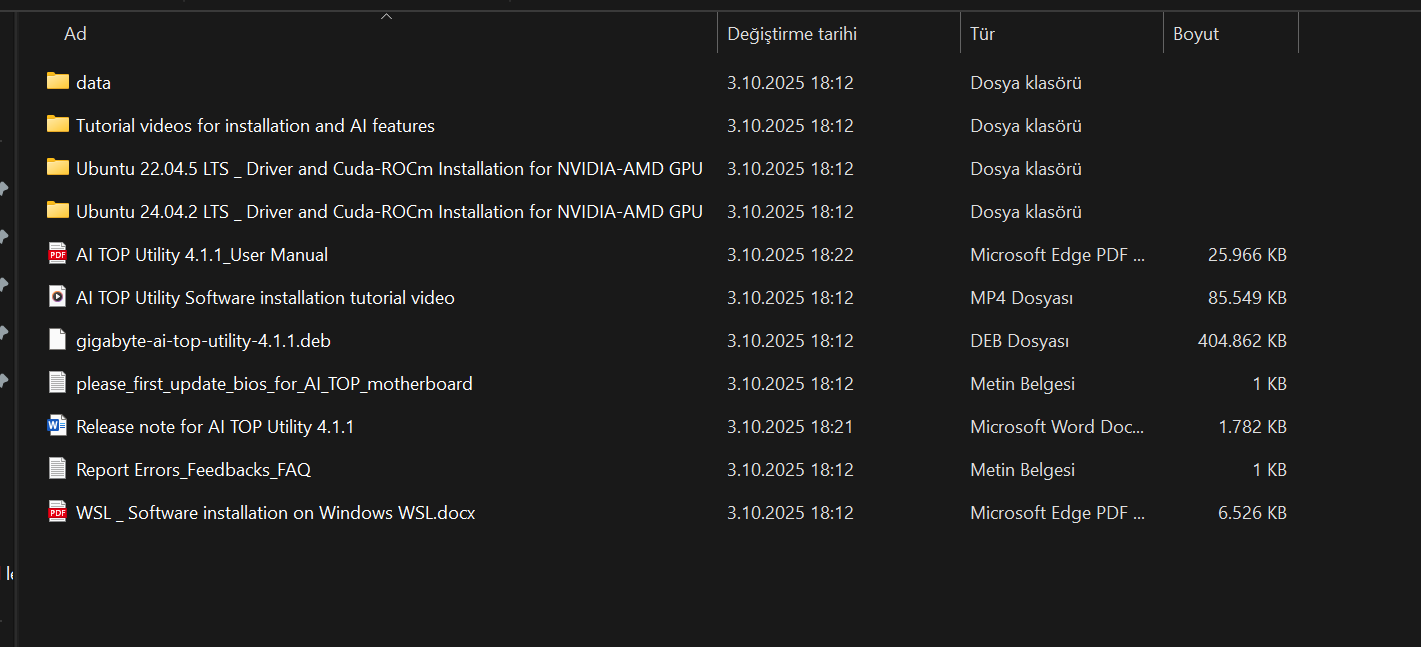The height and width of the screenshot is (647, 1421).
Task: Click the size value 85.549 KB
Action: point(1247,298)
